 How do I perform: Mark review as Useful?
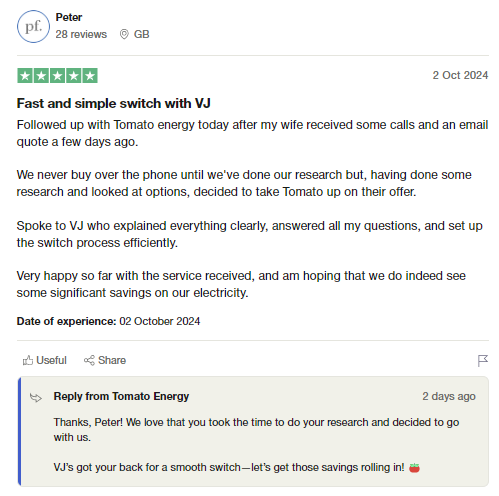pyautogui.click(x=45, y=360)
